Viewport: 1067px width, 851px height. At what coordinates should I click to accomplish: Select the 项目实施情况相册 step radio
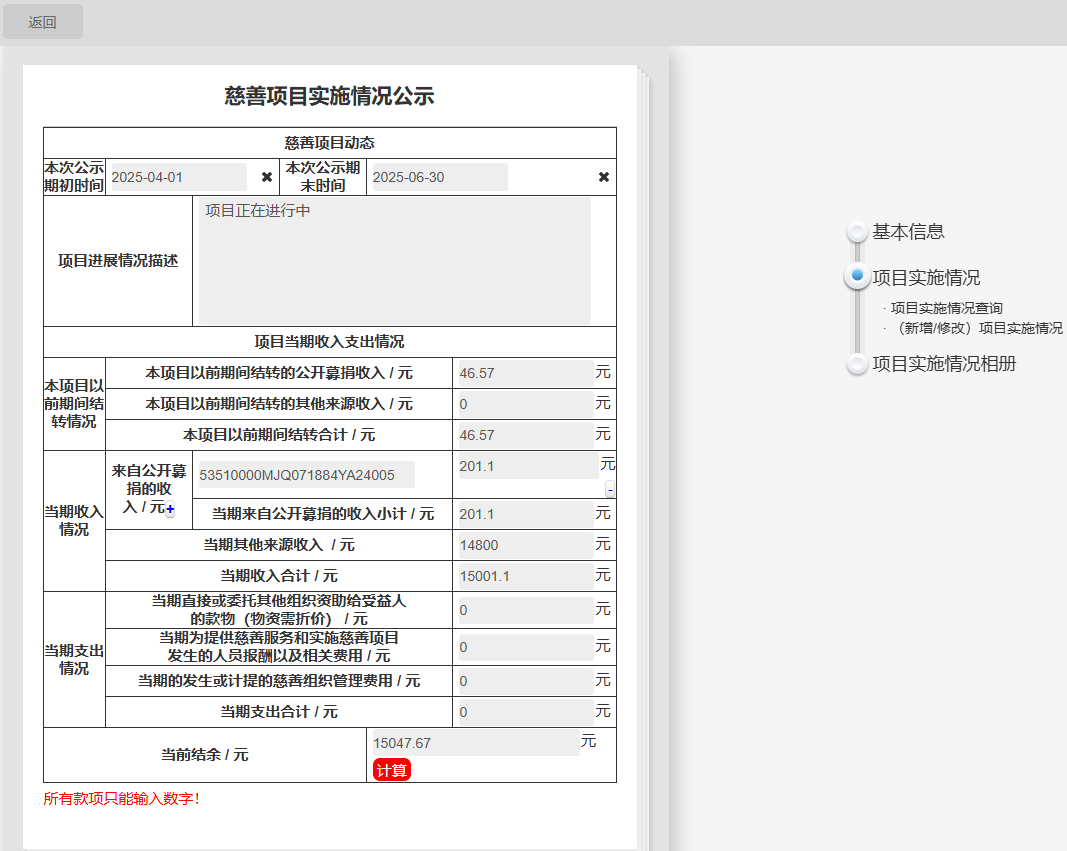[x=857, y=364]
